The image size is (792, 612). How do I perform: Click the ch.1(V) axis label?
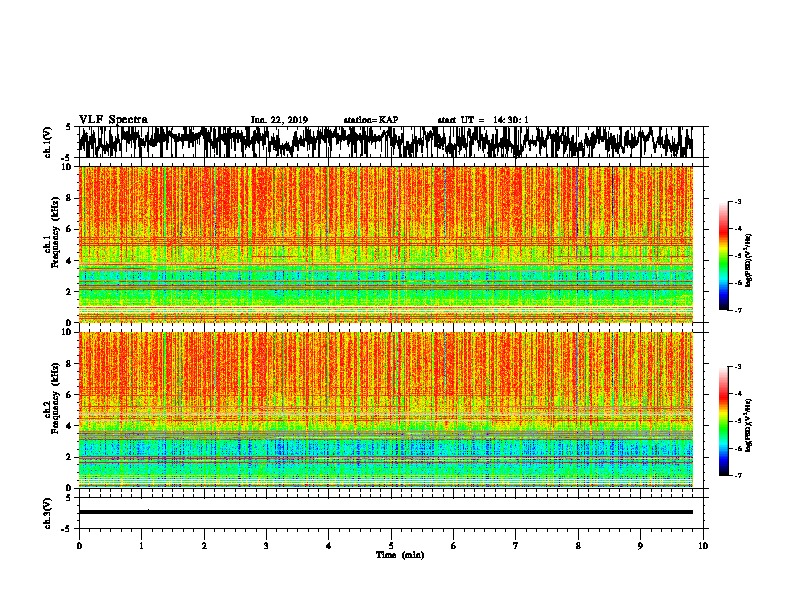48,142
